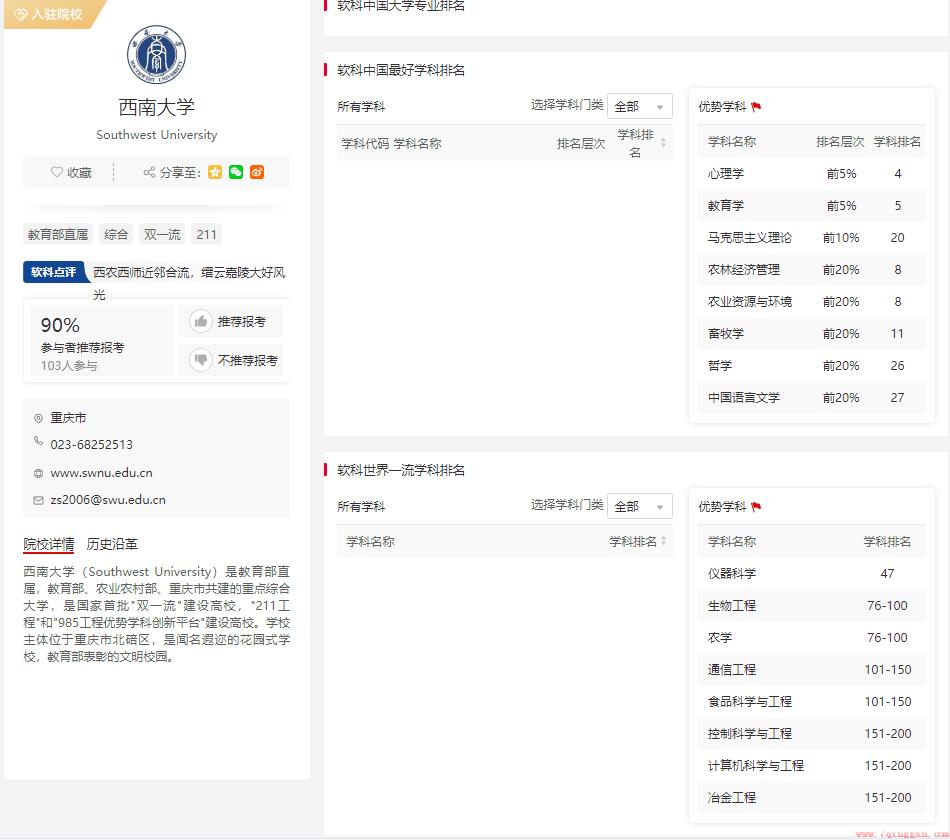Click 软科中国最好学科排名 heading
This screenshot has height=840, width=950.
pyautogui.click(x=400, y=70)
